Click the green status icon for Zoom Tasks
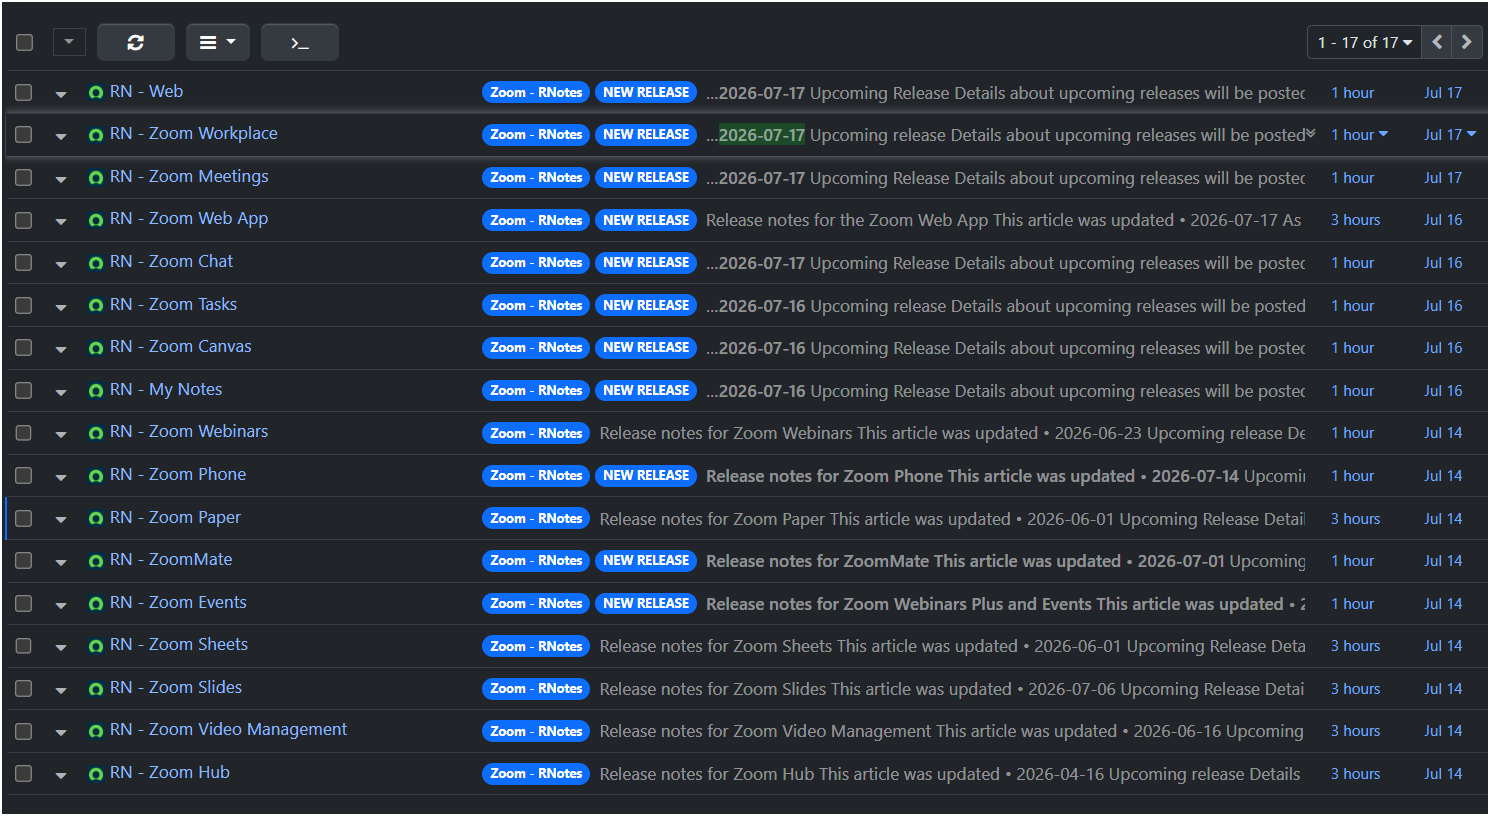Viewport: 1490px width, 816px height. tap(96, 306)
